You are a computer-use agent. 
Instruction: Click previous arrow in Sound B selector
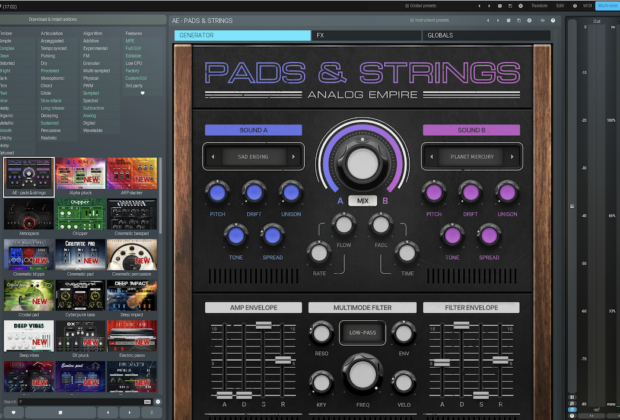(431, 157)
